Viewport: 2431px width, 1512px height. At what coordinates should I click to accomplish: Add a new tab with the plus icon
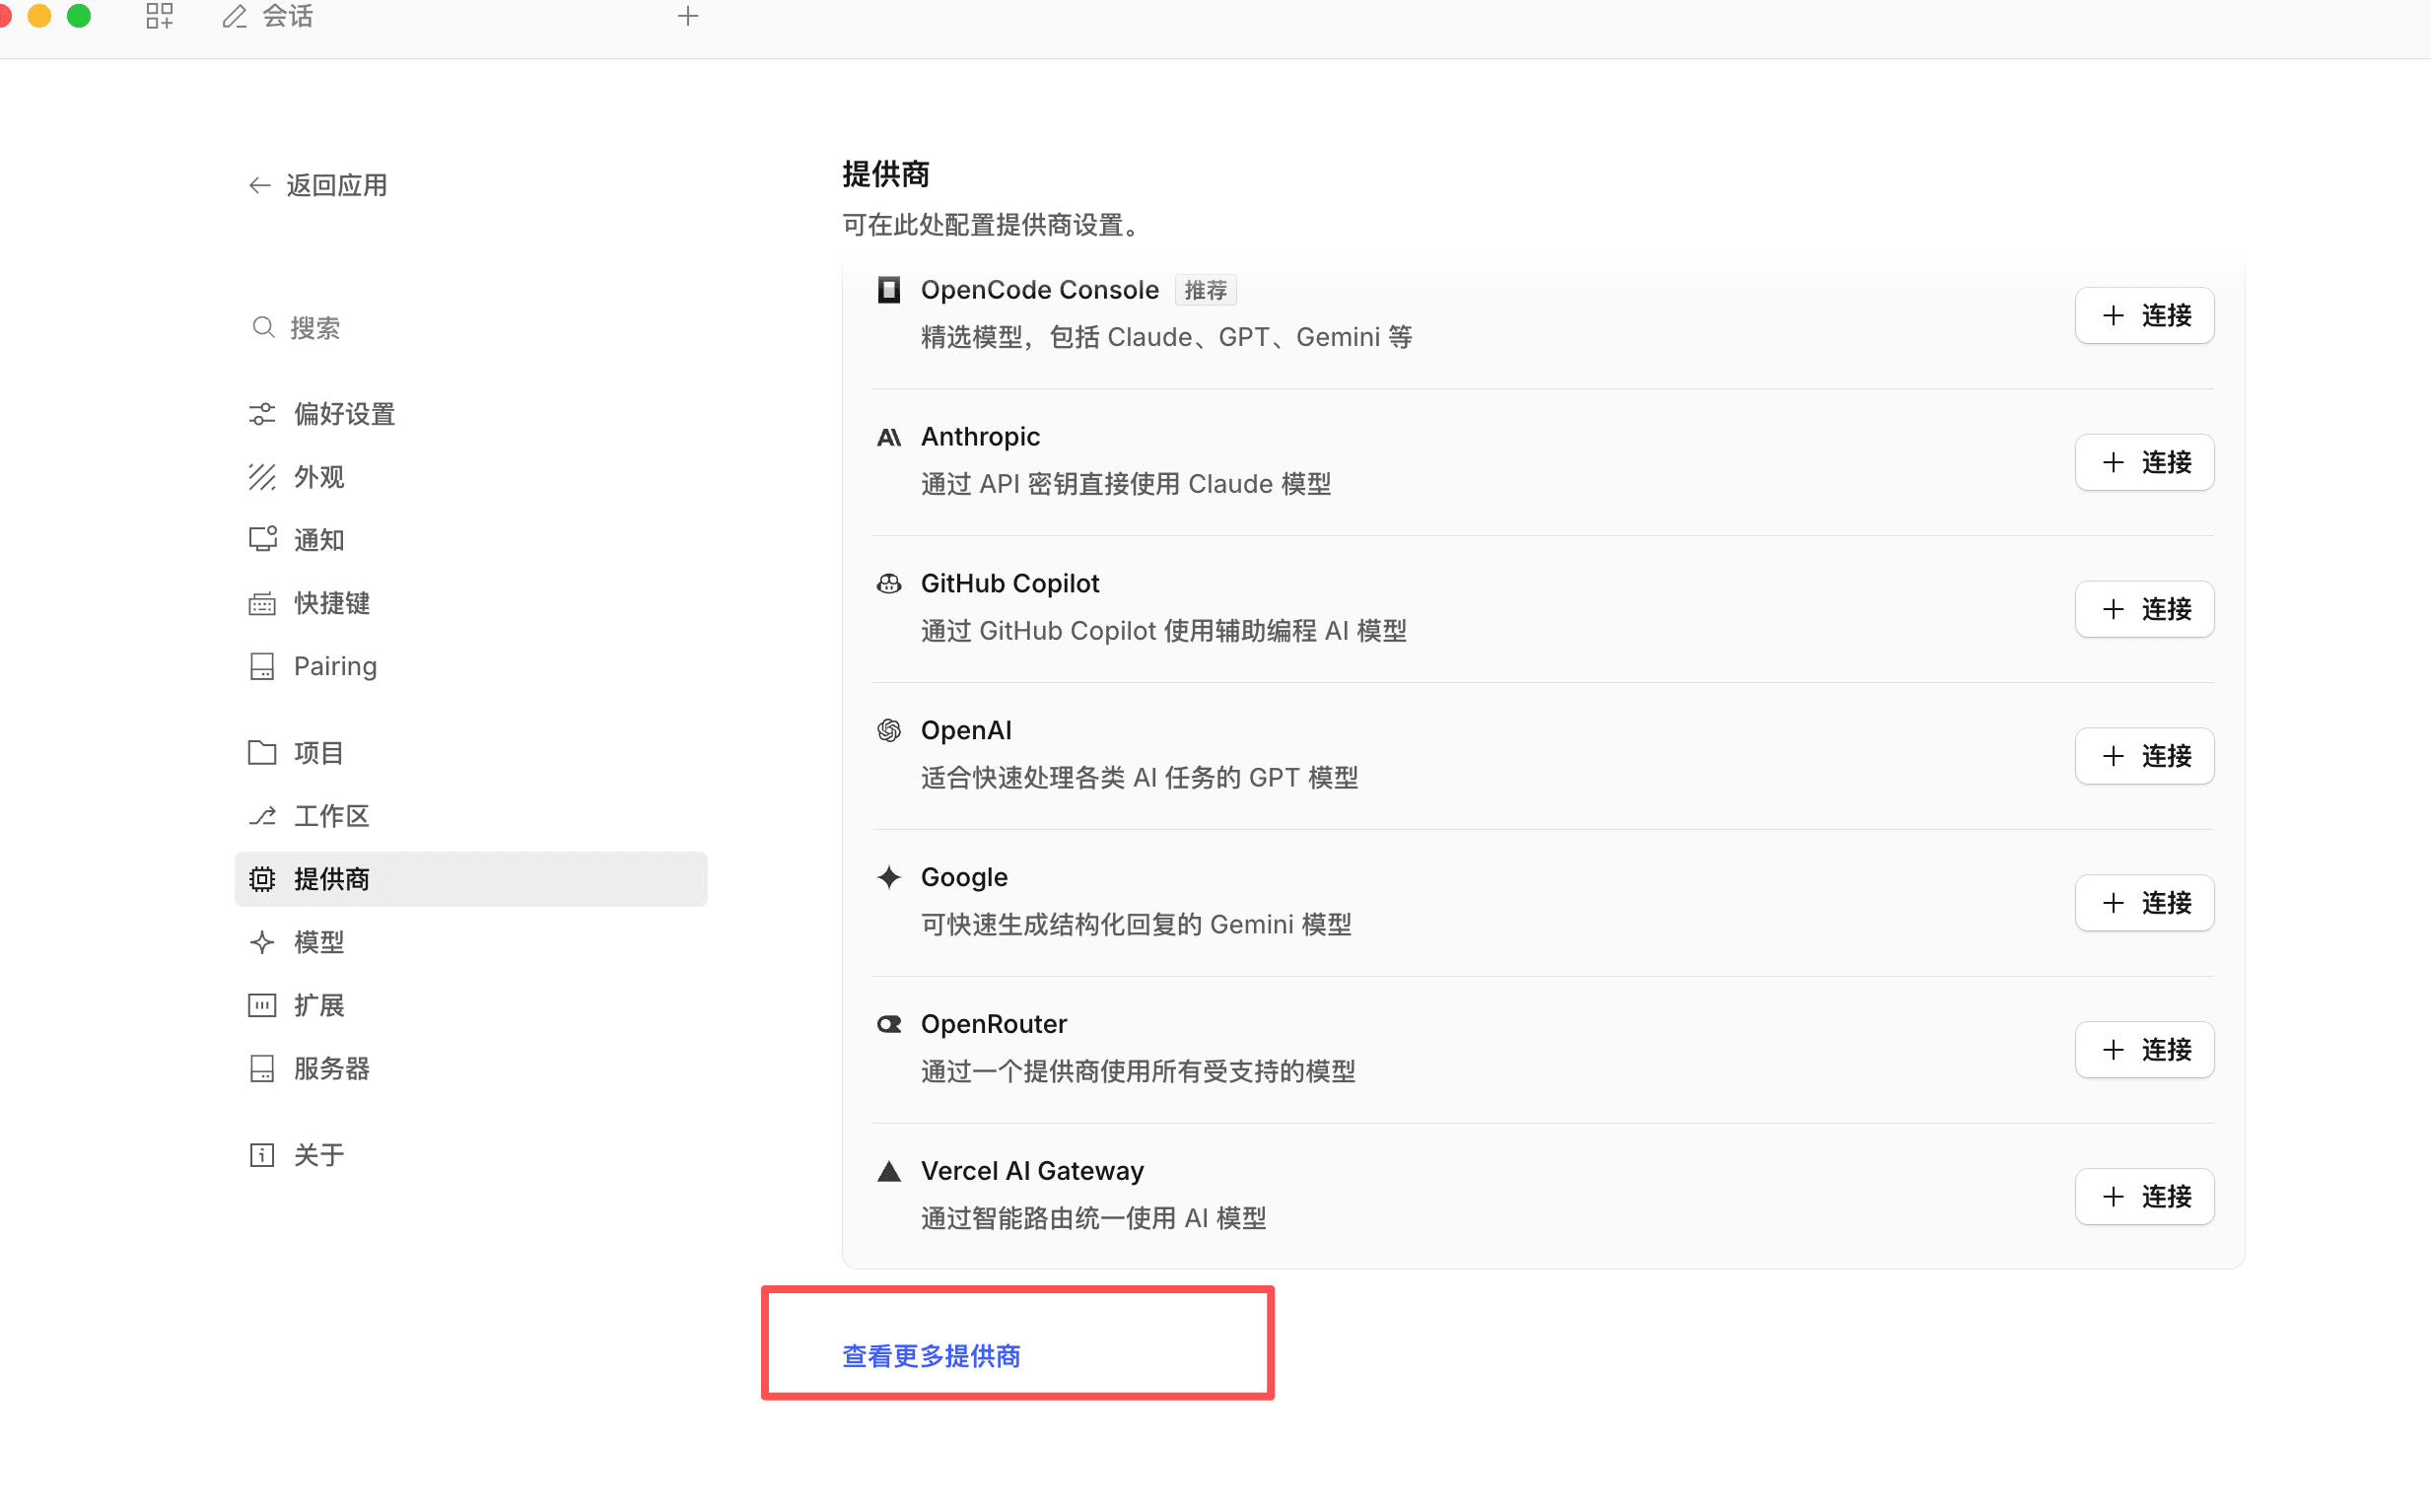(x=688, y=16)
